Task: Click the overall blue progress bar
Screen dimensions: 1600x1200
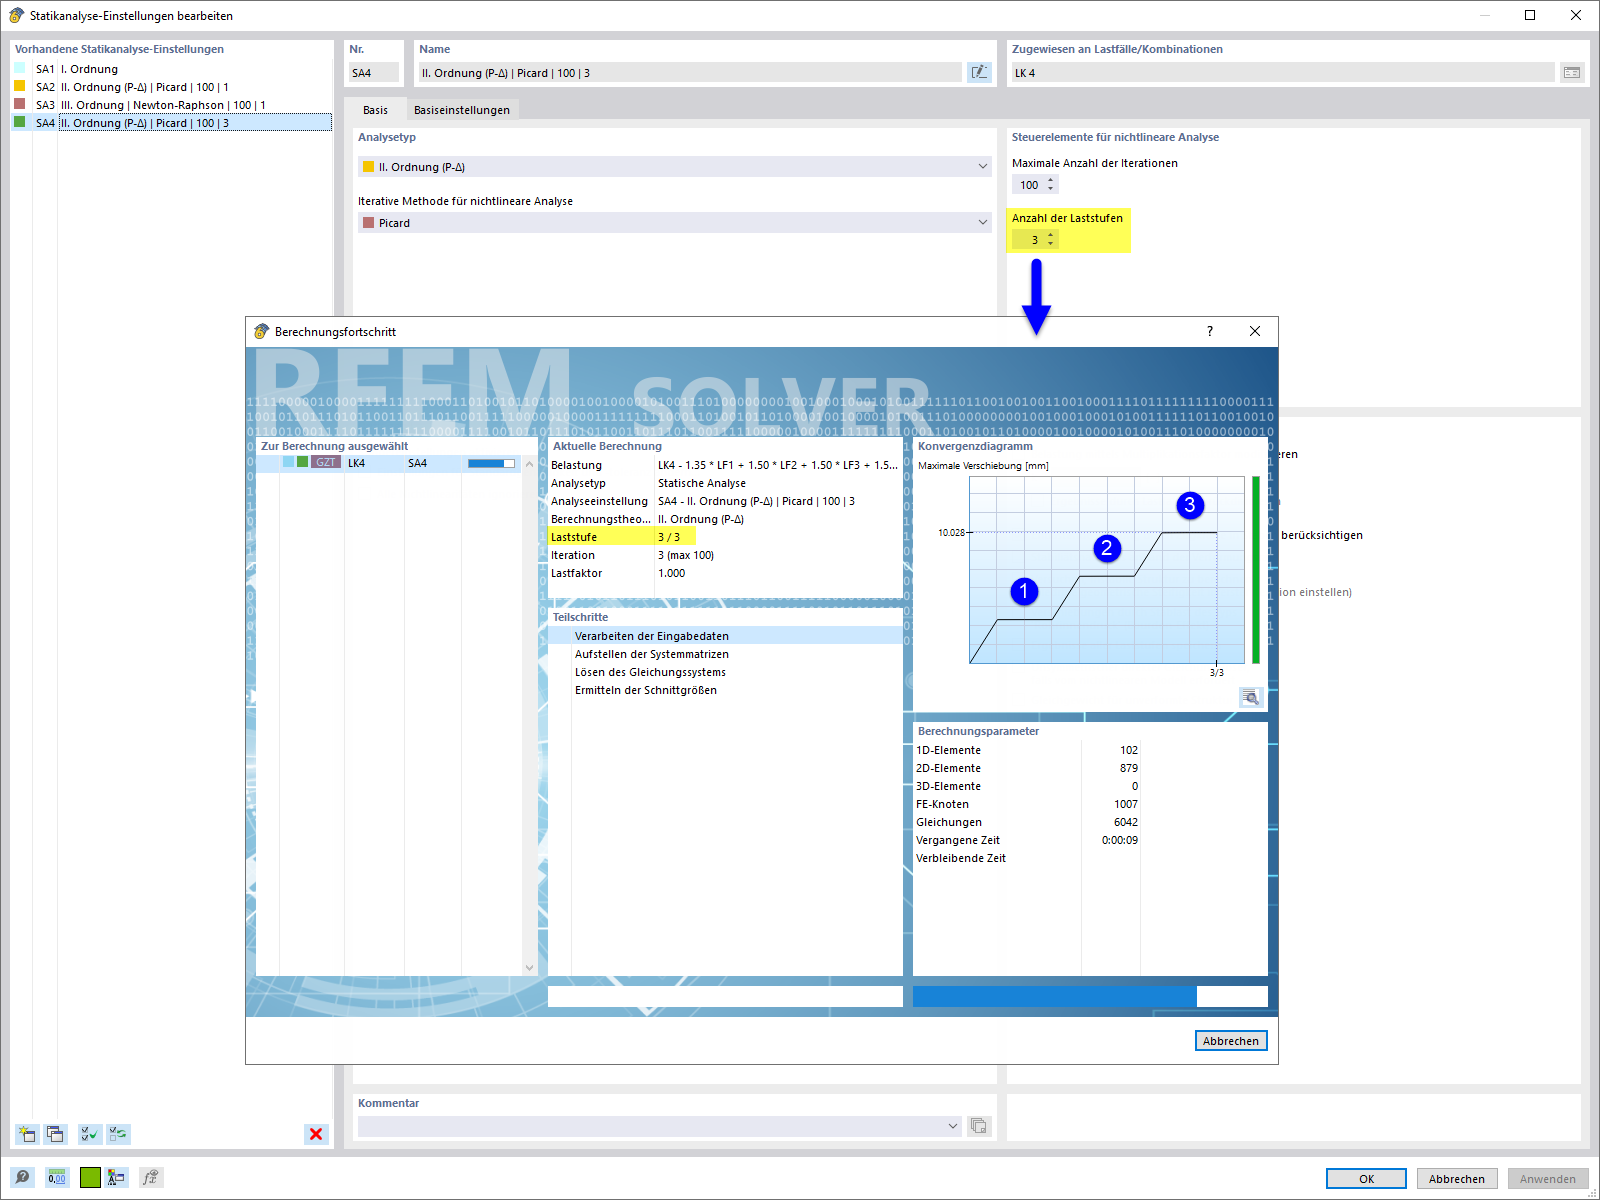Action: (1090, 996)
